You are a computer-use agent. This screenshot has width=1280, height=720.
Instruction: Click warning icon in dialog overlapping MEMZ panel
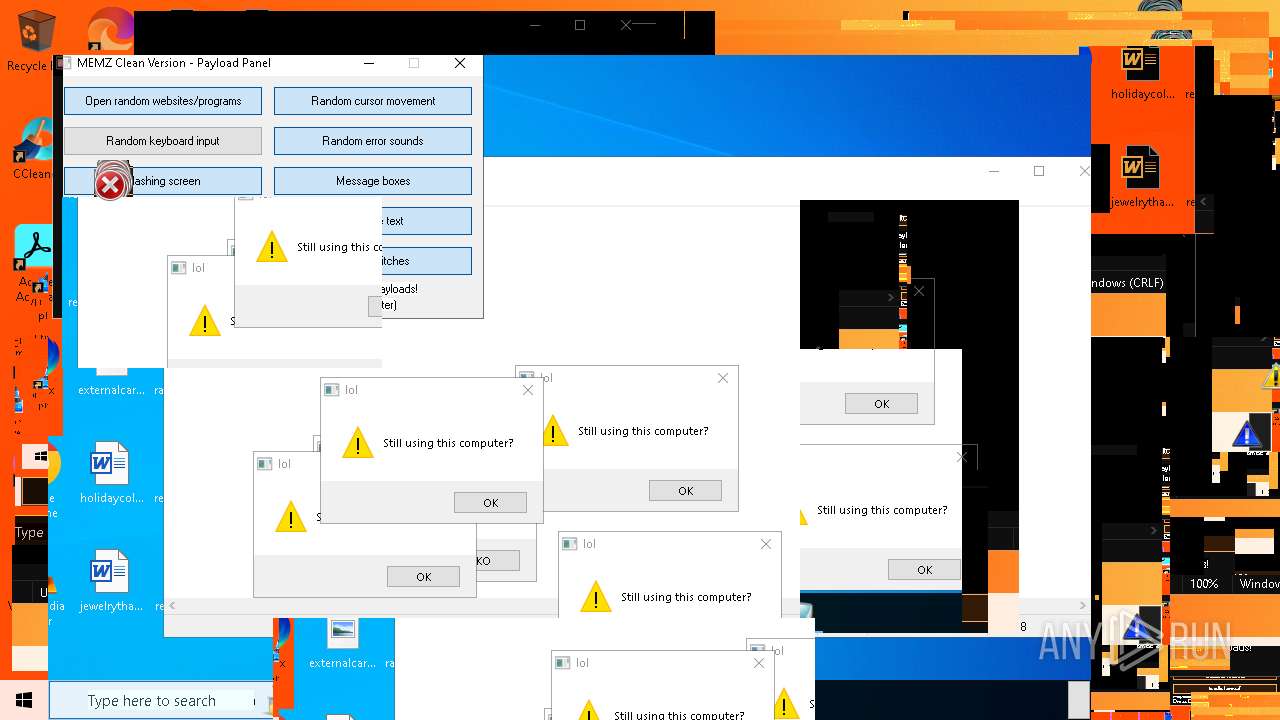coord(271,247)
